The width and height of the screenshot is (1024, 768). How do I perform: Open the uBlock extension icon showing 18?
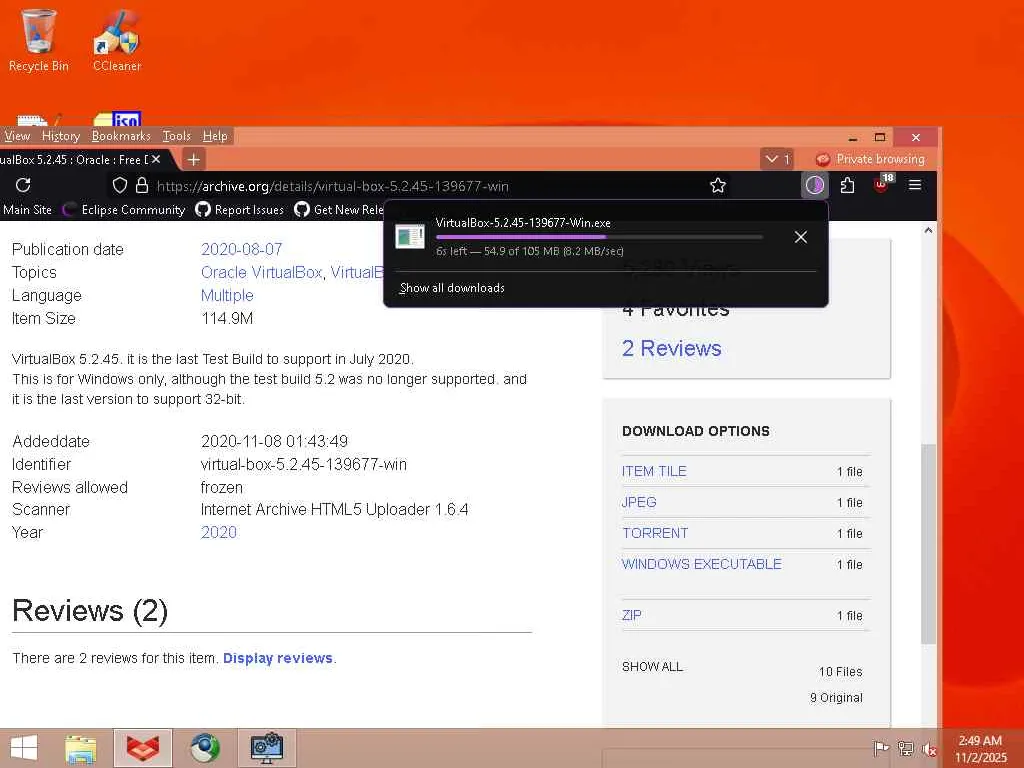click(882, 184)
